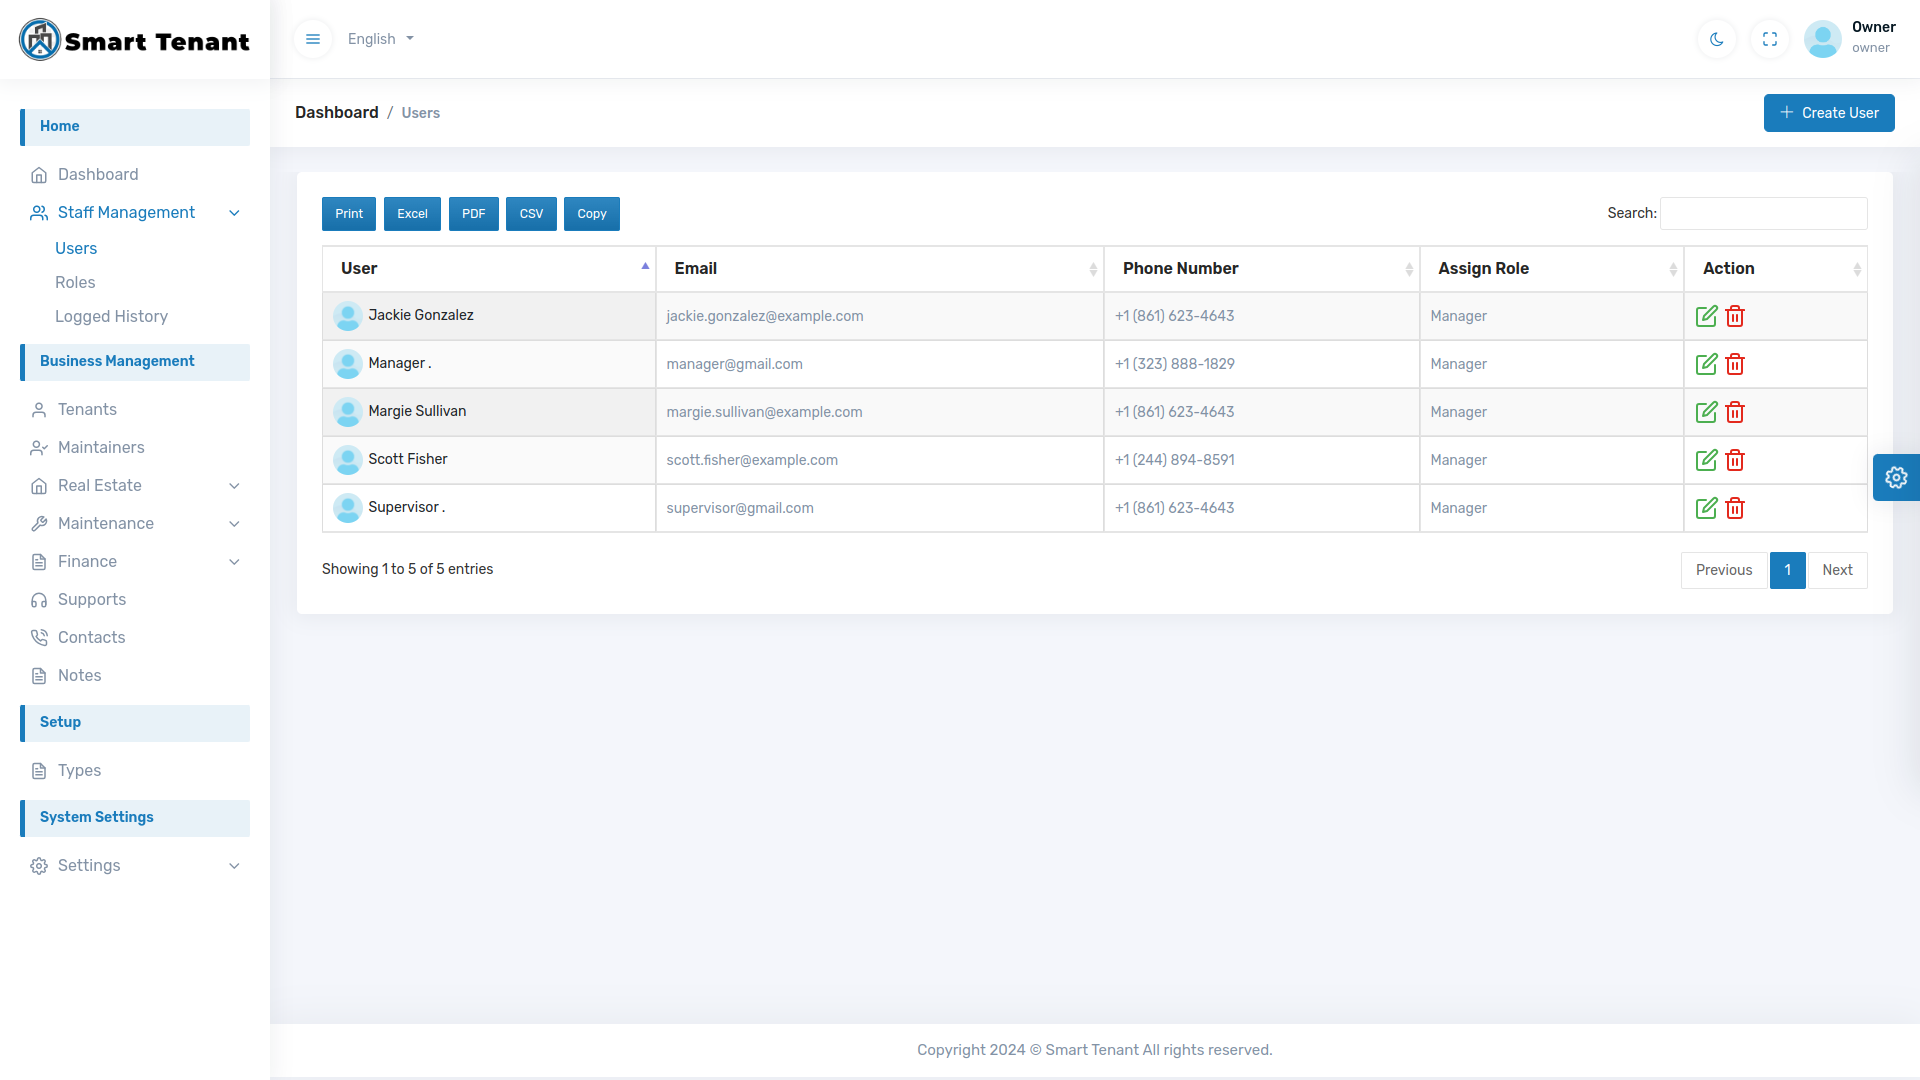Image resolution: width=1920 pixels, height=1080 pixels.
Task: Click the delete icon for Margie Sullivan
Action: (1735, 411)
